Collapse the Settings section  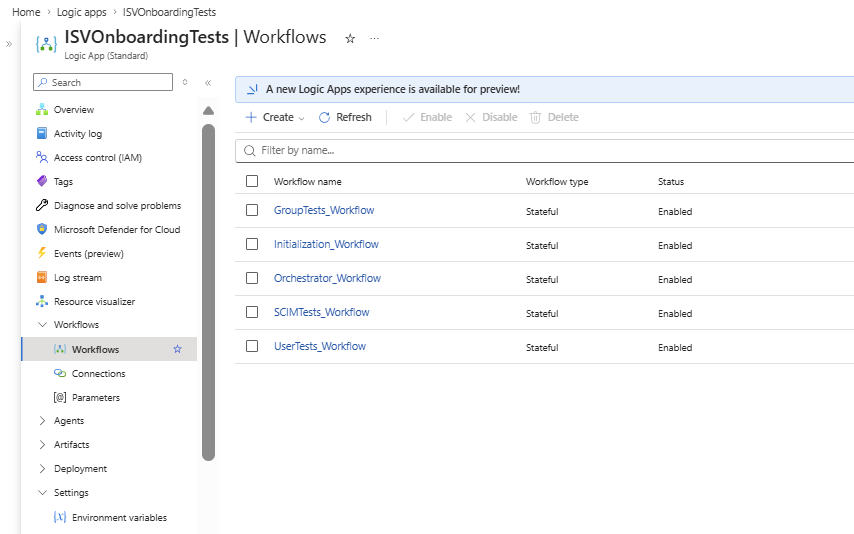point(42,492)
